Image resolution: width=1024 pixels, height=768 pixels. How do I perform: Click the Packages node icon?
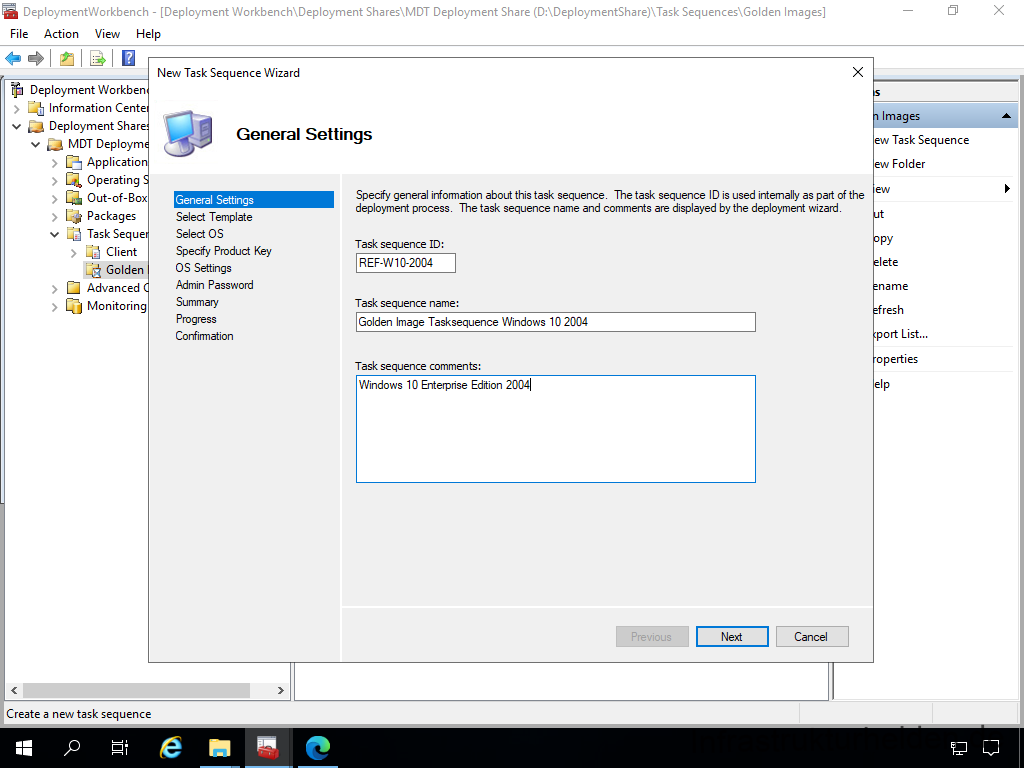pos(74,216)
